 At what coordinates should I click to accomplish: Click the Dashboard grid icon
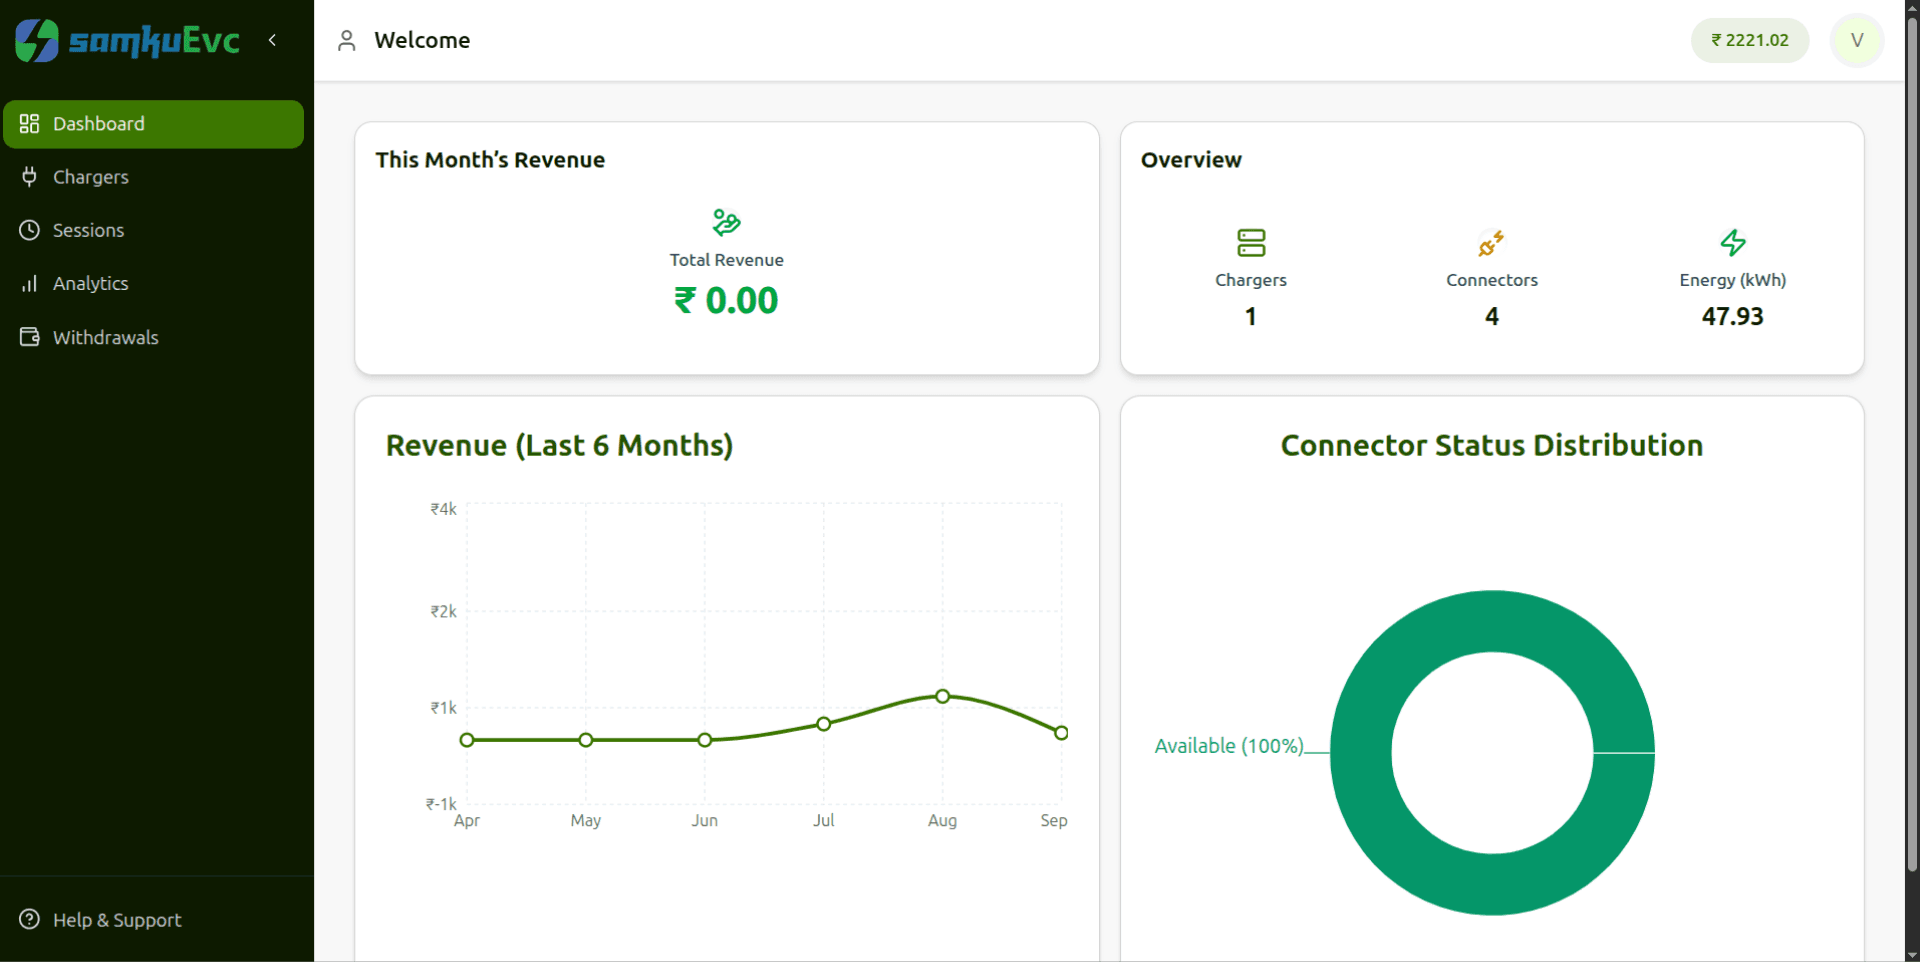click(x=29, y=124)
